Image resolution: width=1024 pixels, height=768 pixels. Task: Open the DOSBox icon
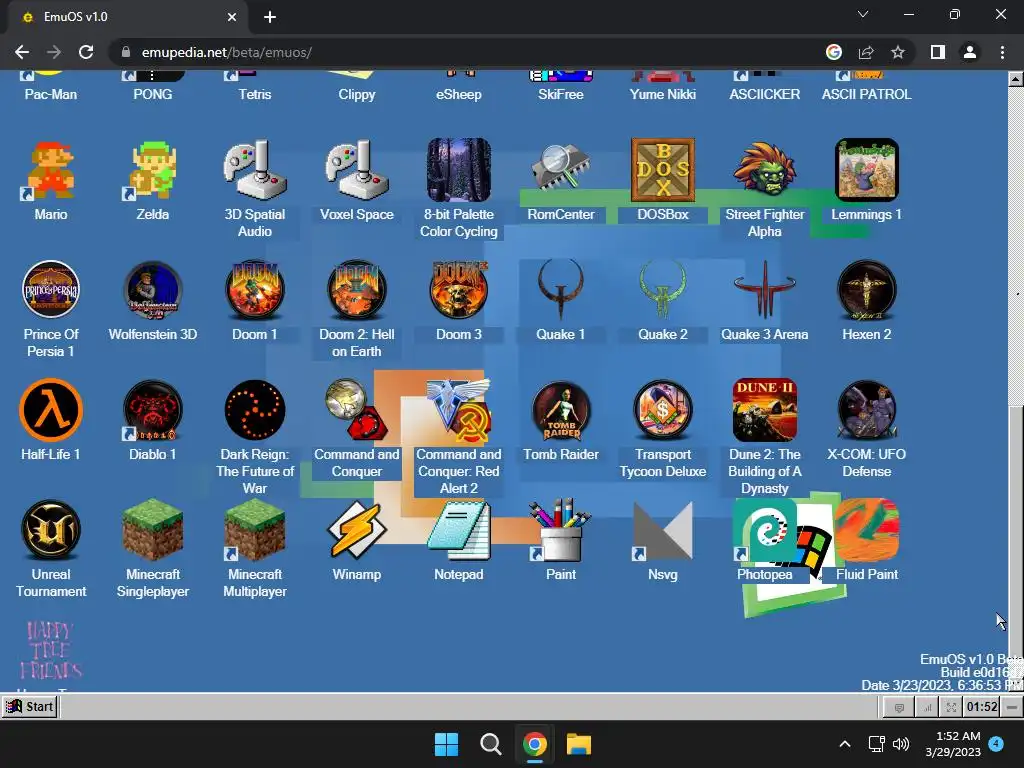(663, 171)
